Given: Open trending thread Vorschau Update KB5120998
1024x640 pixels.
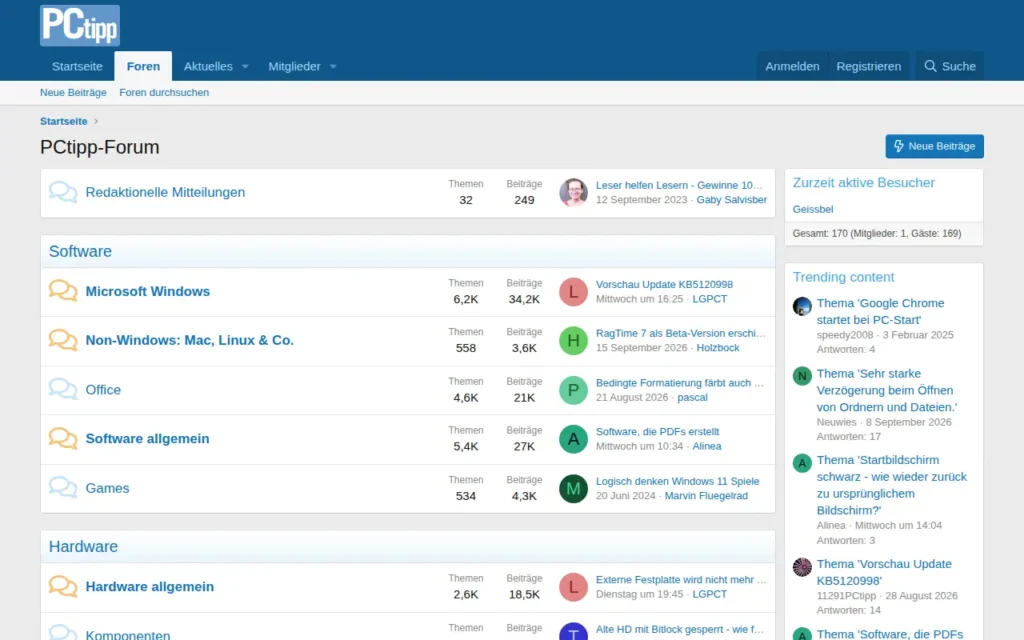Looking at the screenshot, I should coord(884,572).
